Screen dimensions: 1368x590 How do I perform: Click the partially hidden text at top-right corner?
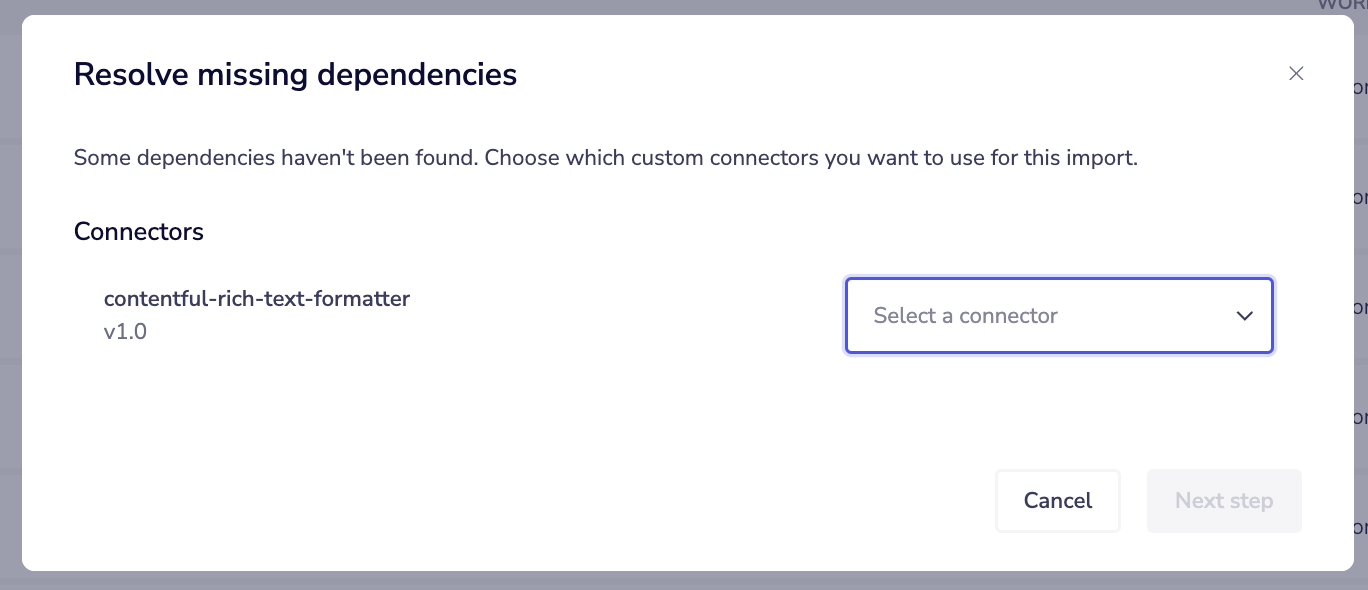(1342, 5)
